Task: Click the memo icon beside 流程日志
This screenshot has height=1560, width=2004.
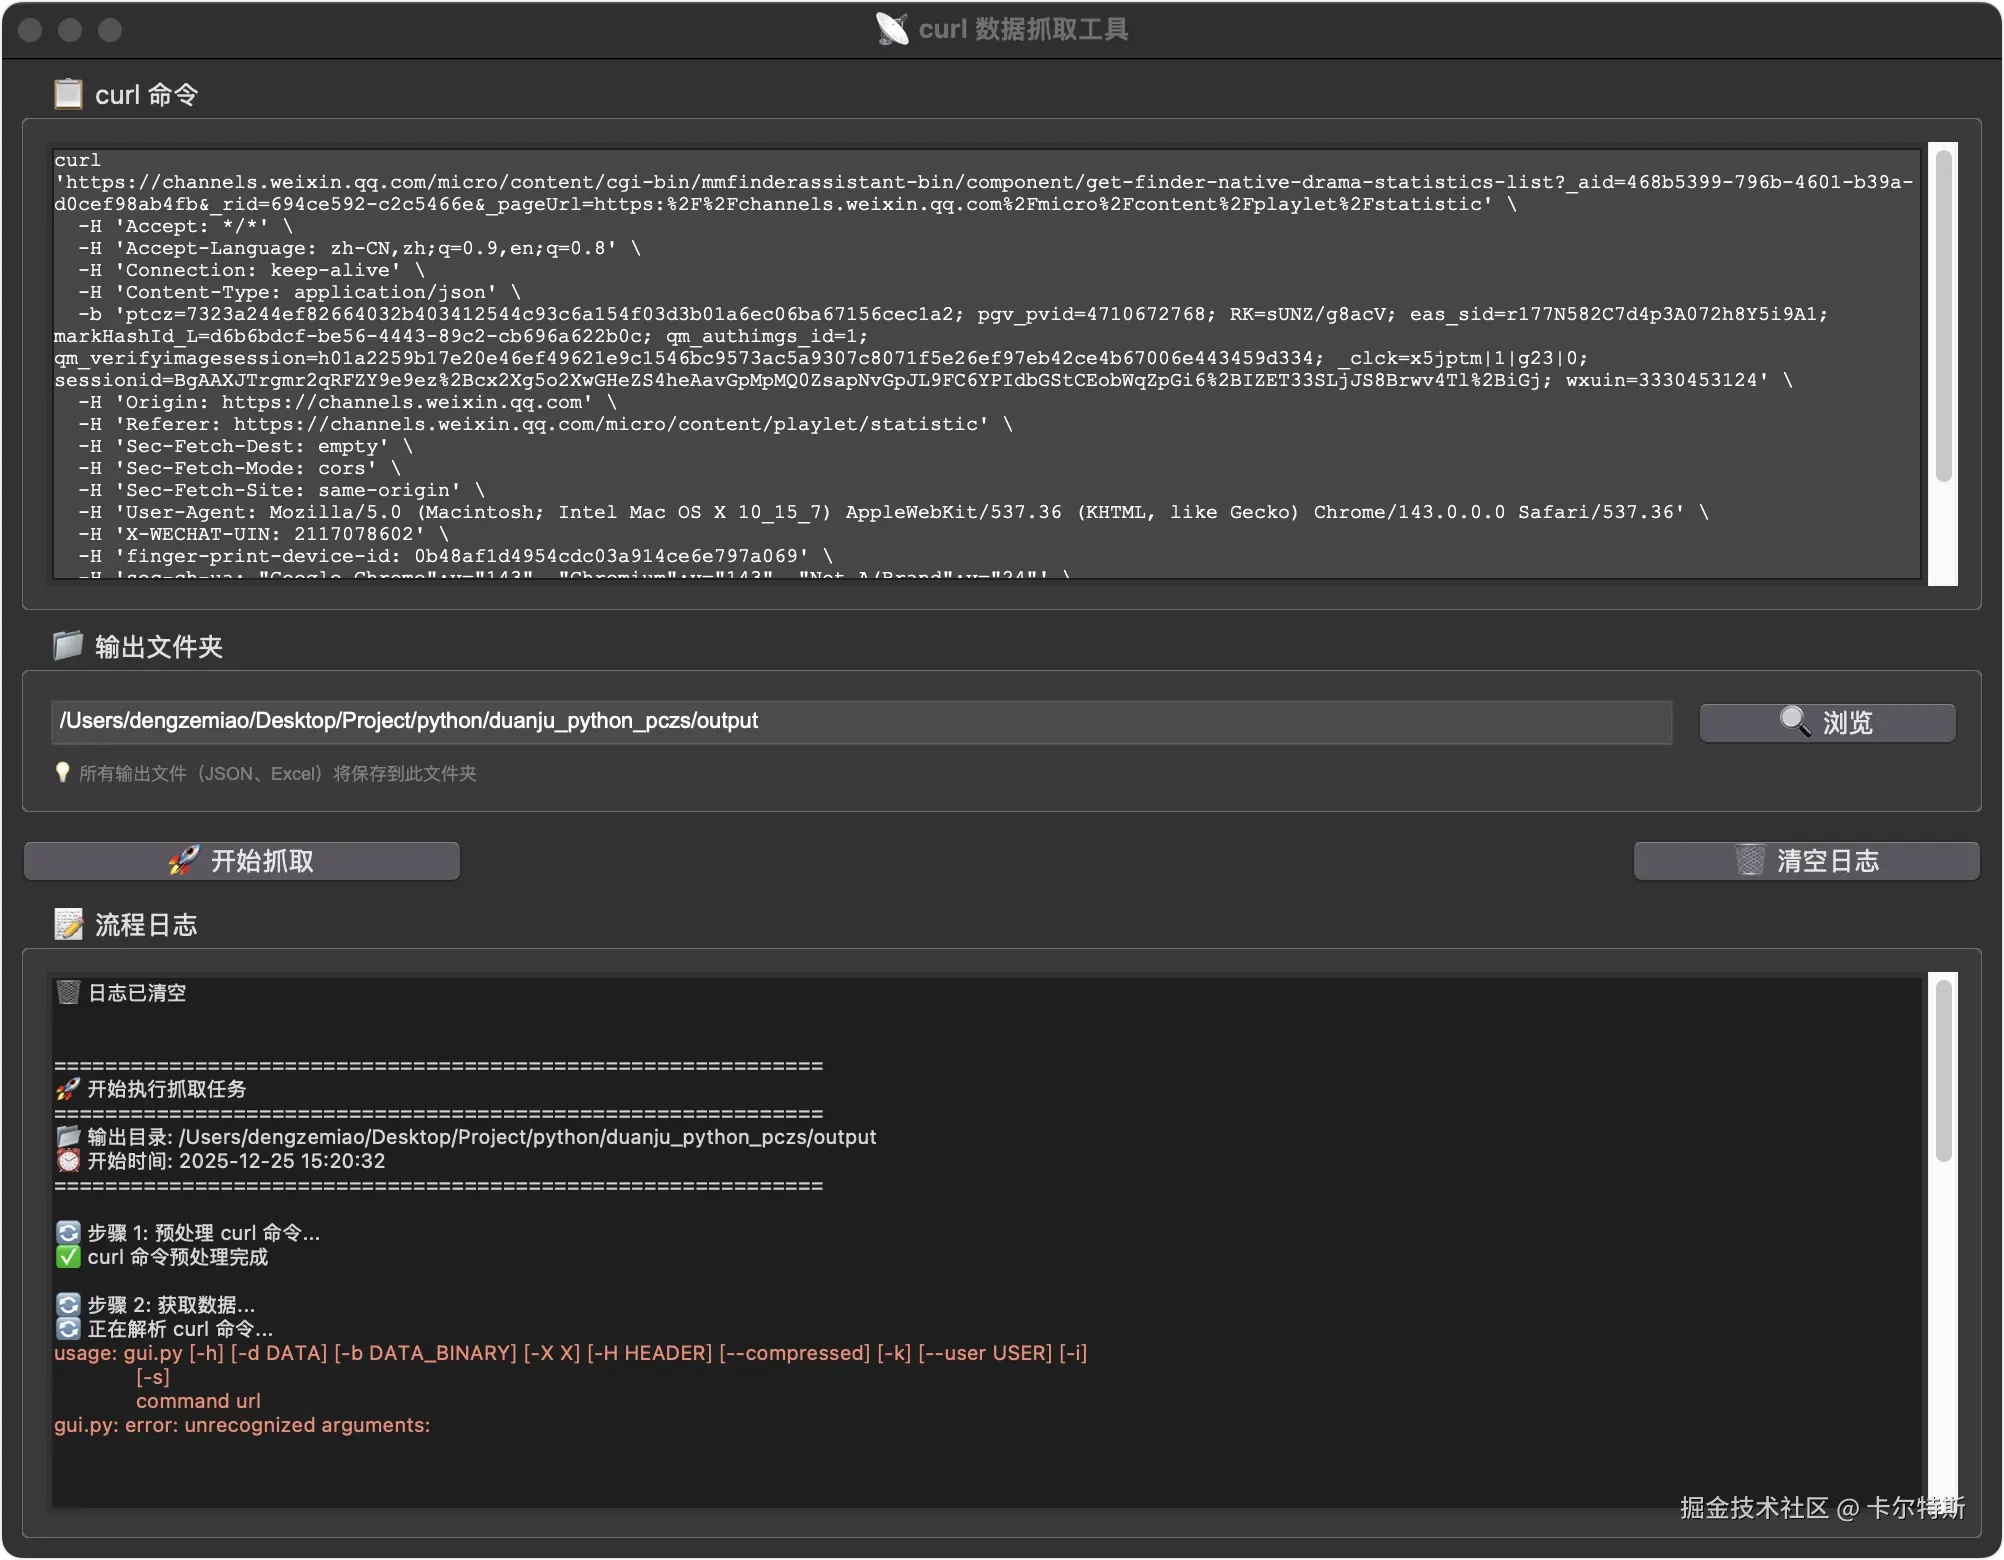Action: tap(68, 924)
